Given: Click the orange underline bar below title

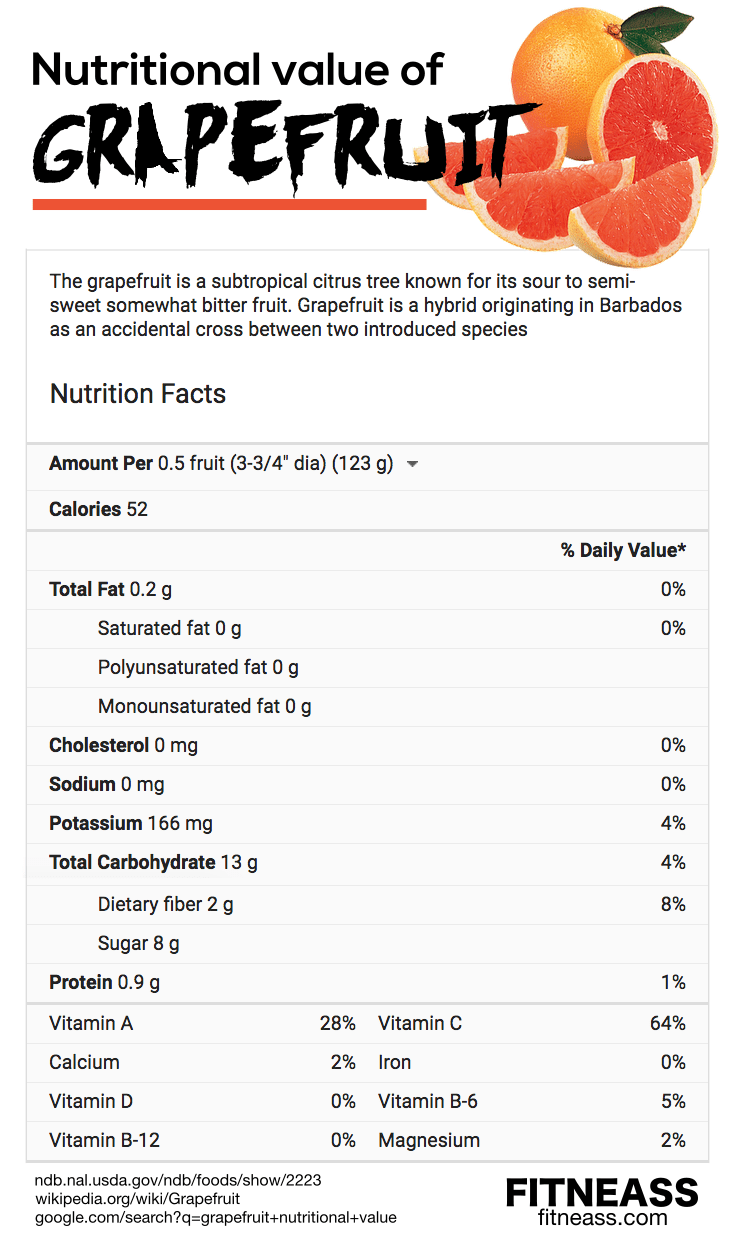Looking at the screenshot, I should (x=229, y=204).
